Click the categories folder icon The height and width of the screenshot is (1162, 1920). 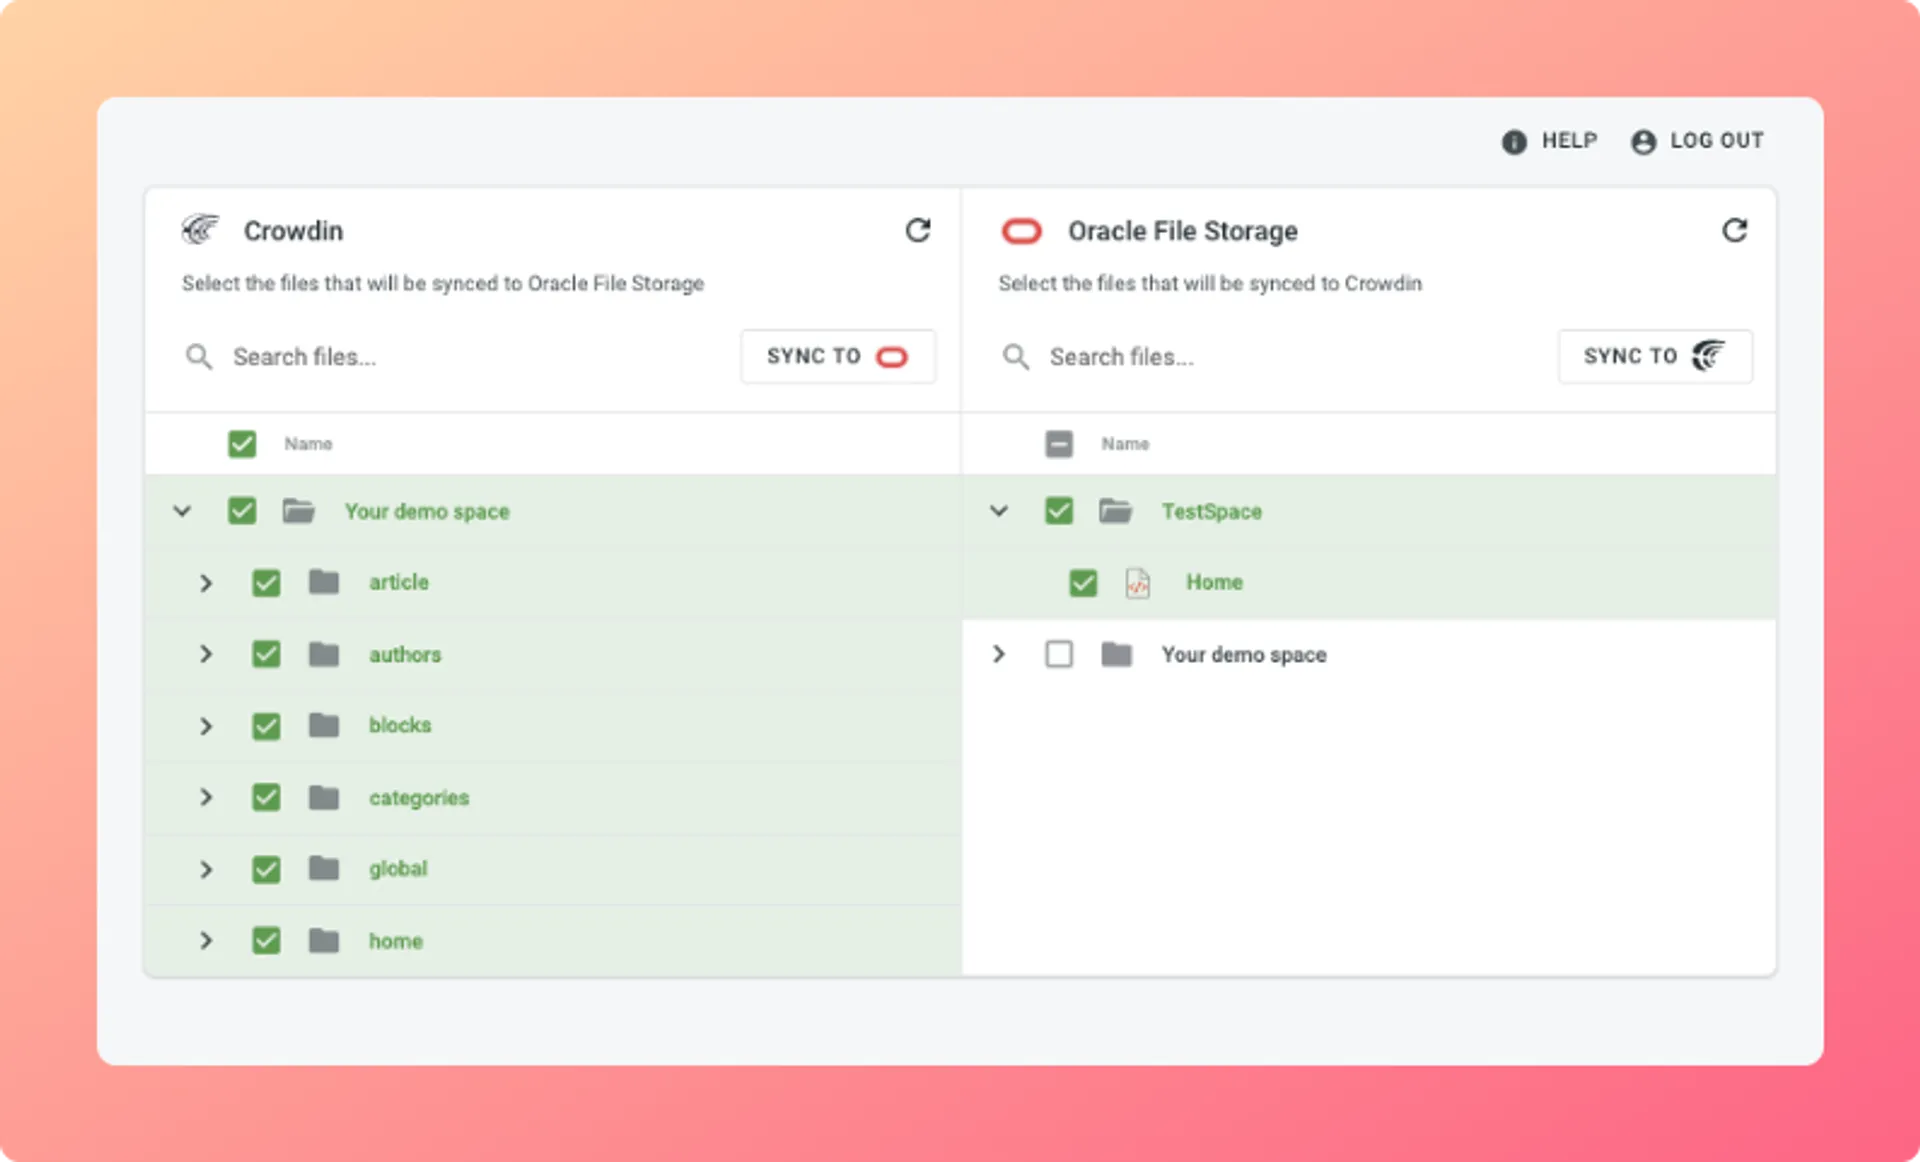click(x=323, y=797)
